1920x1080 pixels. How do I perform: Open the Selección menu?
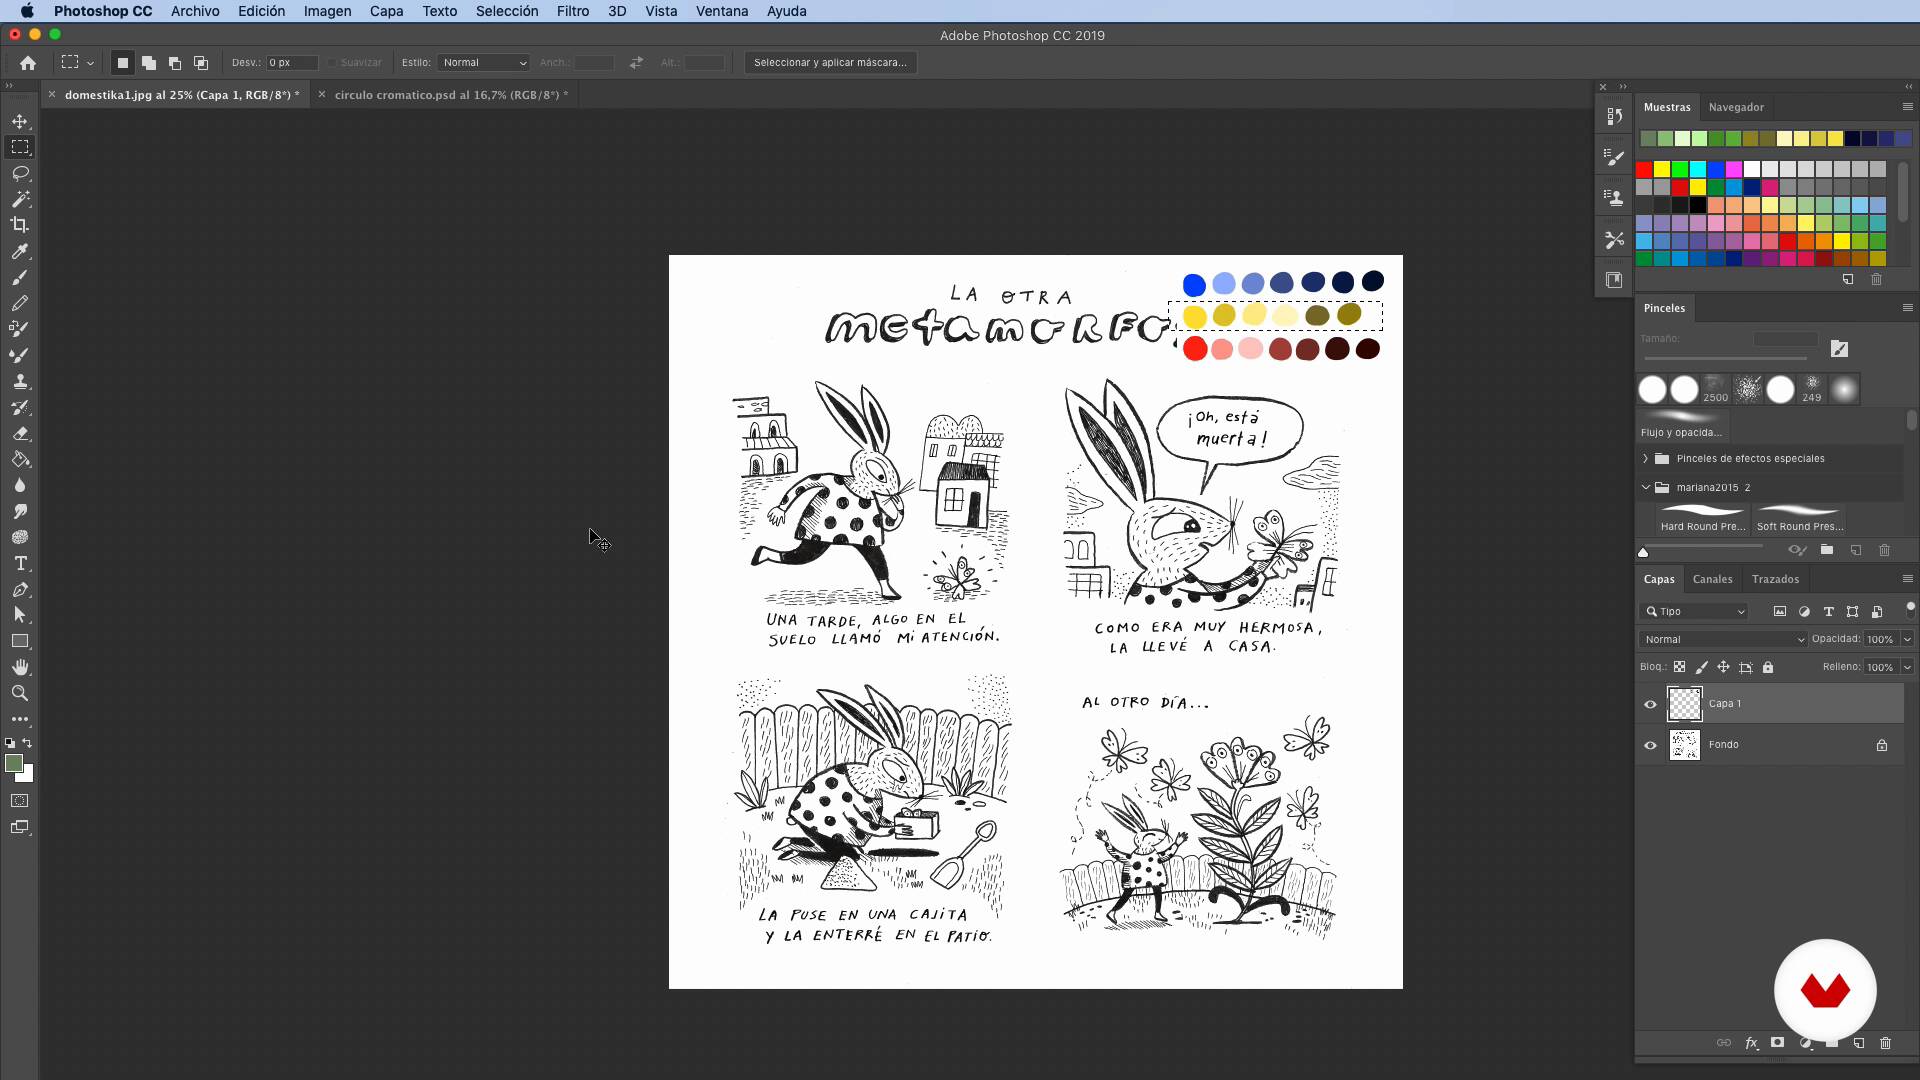[x=506, y=11]
